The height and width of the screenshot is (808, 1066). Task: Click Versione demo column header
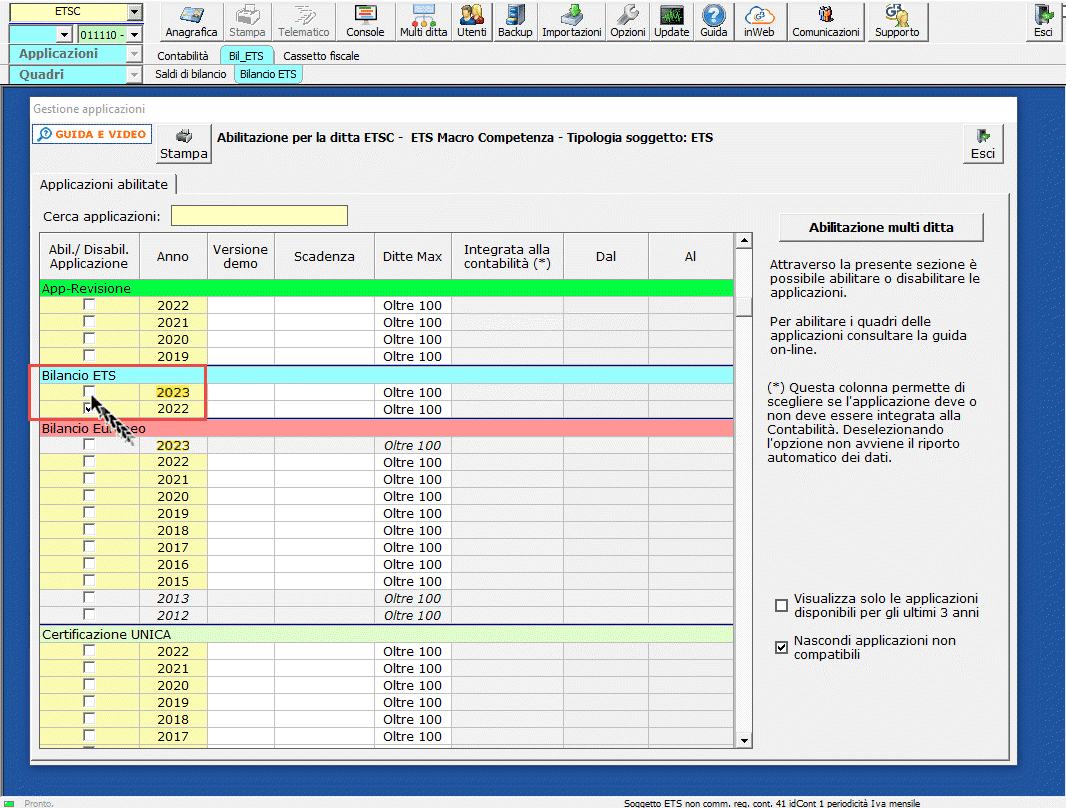point(241,256)
